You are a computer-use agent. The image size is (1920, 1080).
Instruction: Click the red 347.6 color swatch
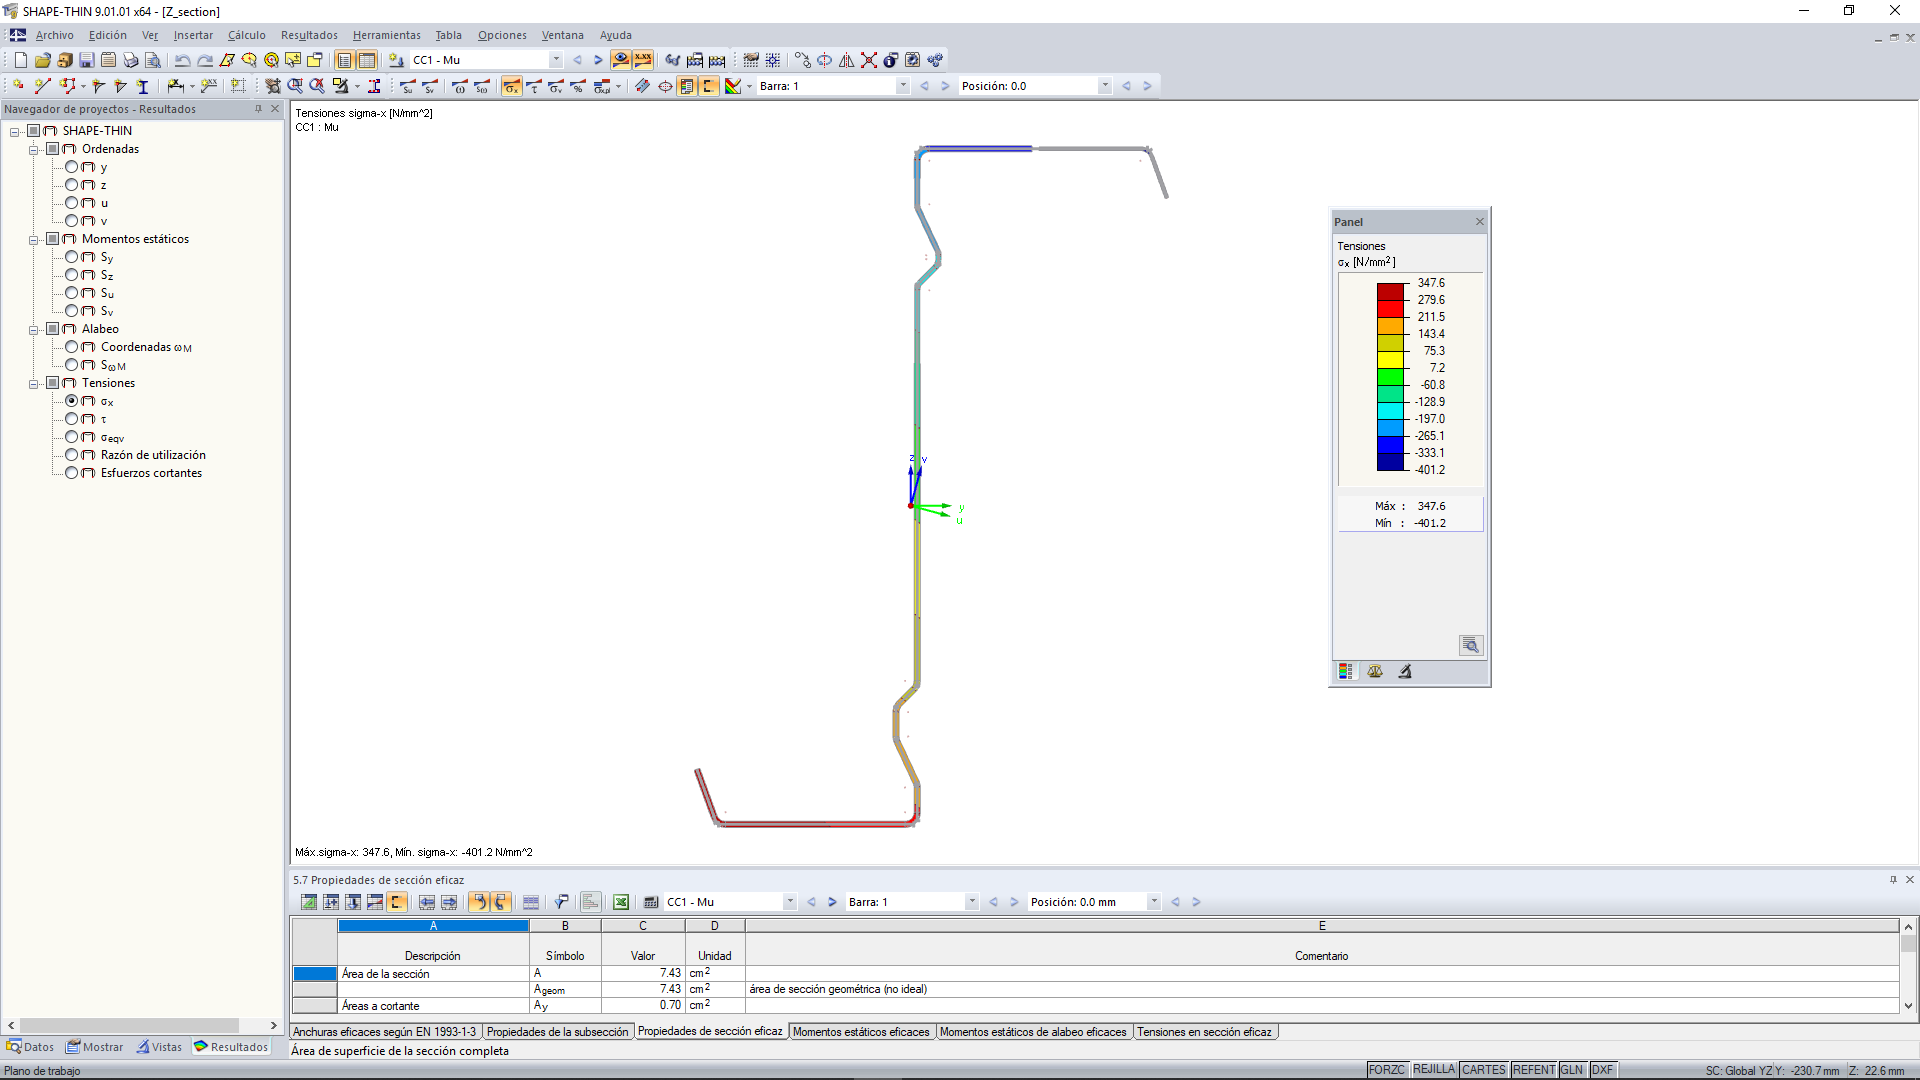pyautogui.click(x=1391, y=291)
